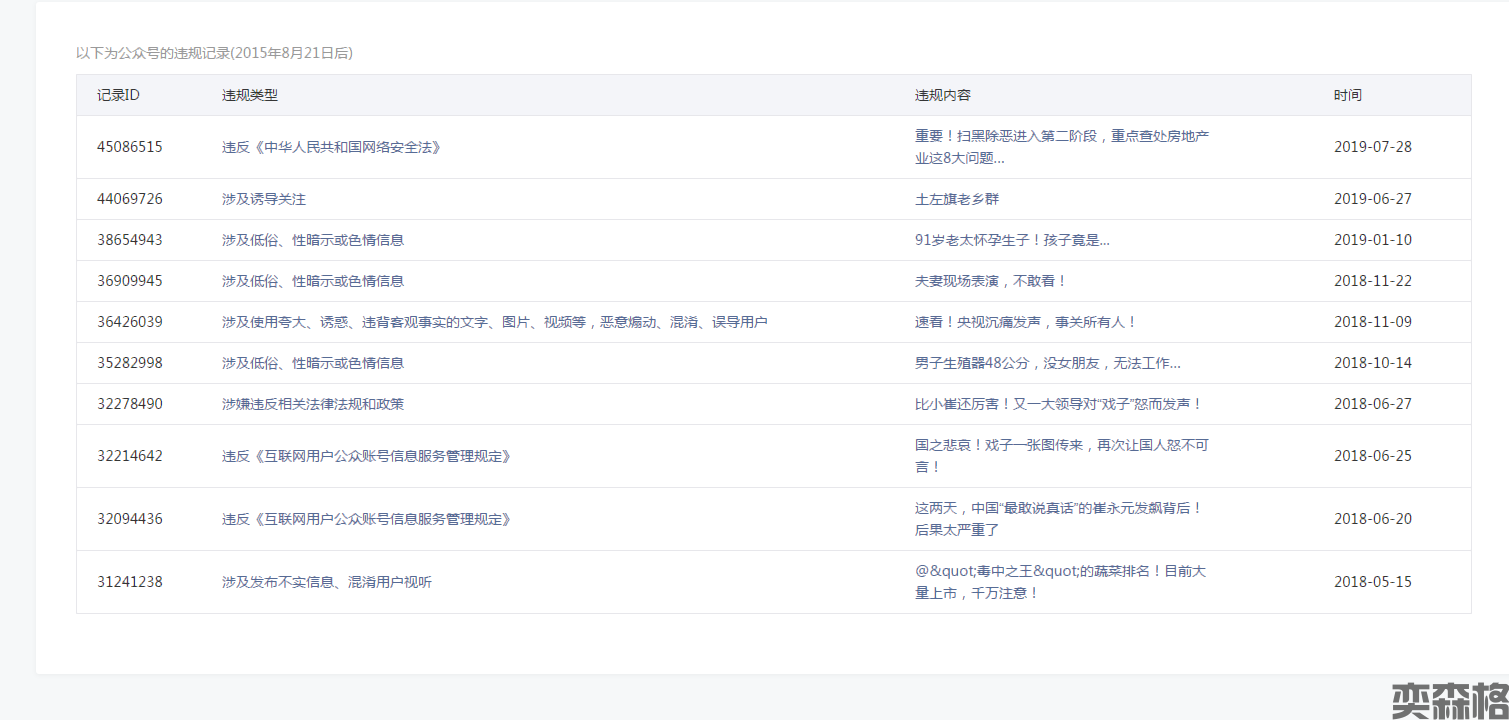Click violation content '土左旗老乡群'

(x=956, y=199)
